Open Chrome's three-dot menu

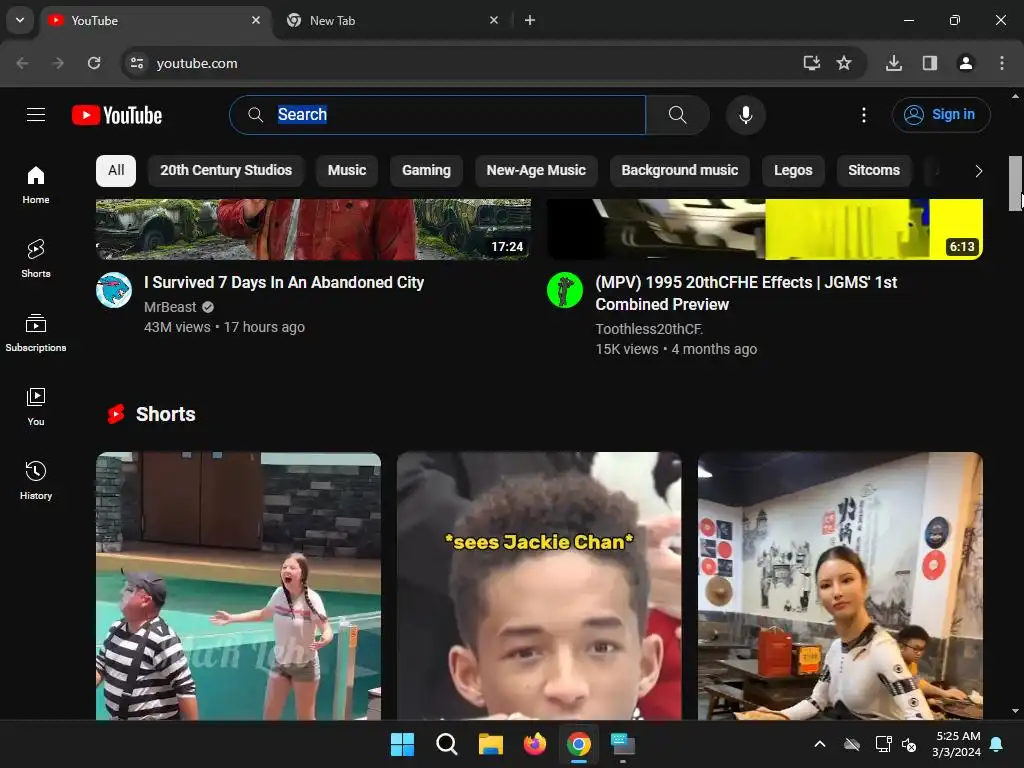point(1002,63)
